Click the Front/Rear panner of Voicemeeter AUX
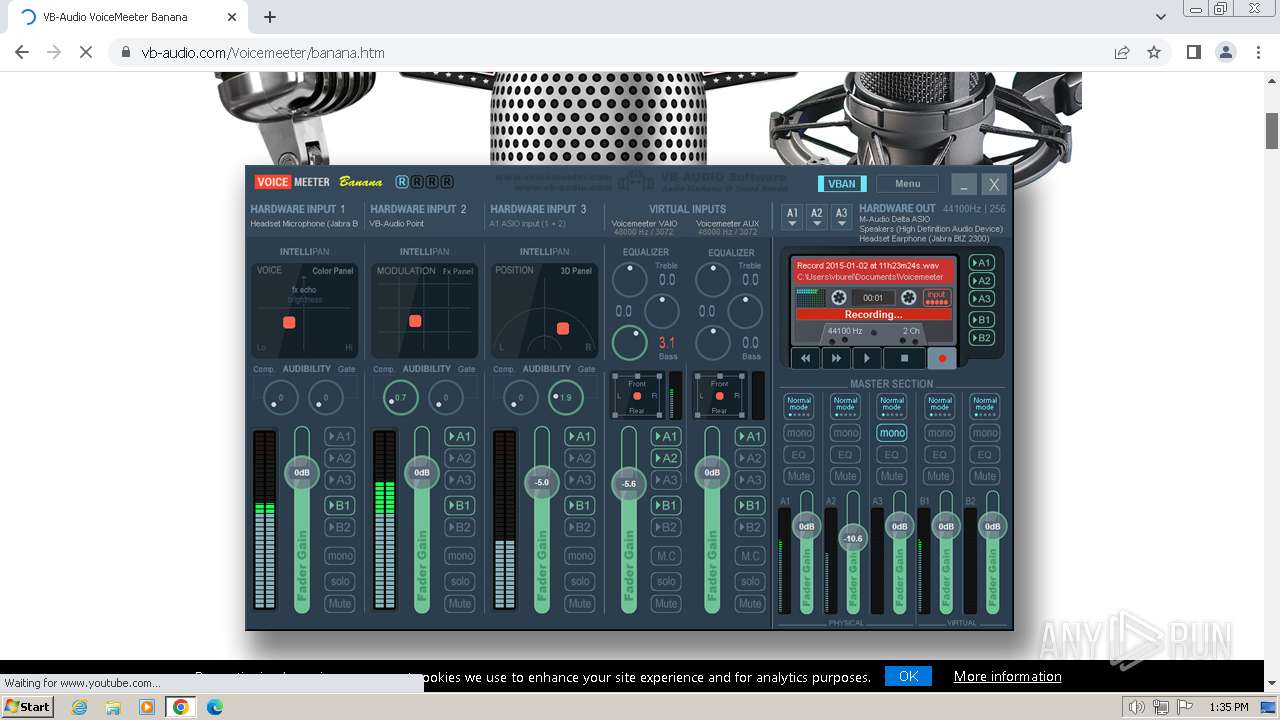This screenshot has height=720, width=1280. 720,396
